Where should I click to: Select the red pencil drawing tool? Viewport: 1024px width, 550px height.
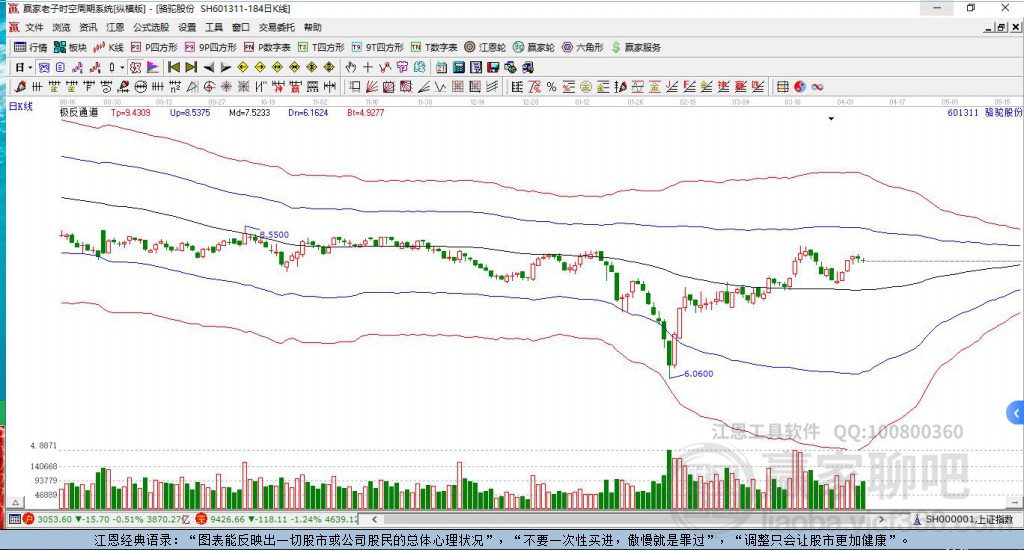(20, 87)
